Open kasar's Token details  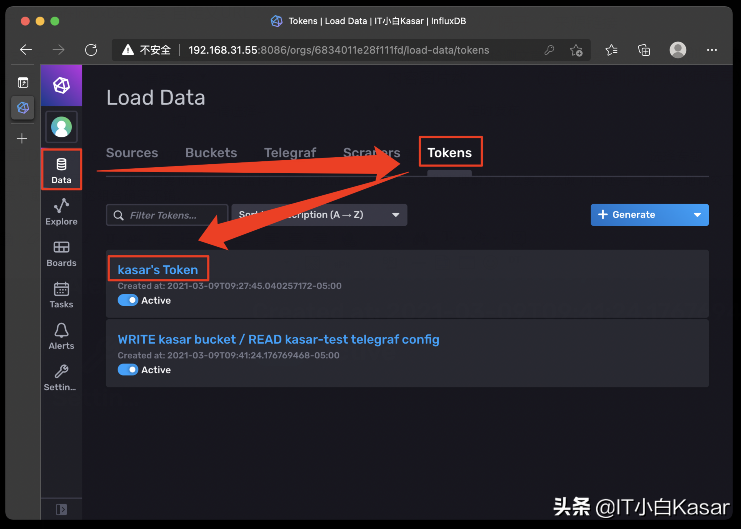pyautogui.click(x=158, y=269)
